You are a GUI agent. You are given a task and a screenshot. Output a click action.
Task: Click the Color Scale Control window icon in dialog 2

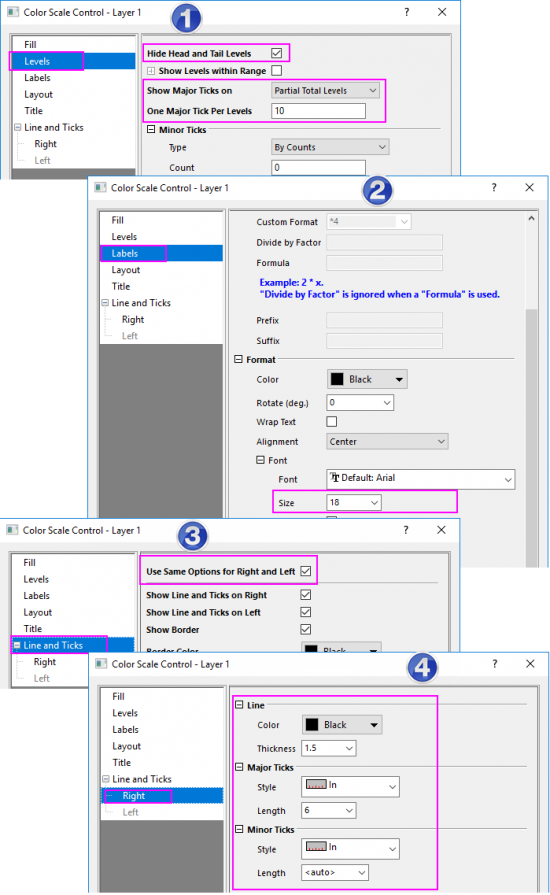click(100, 187)
